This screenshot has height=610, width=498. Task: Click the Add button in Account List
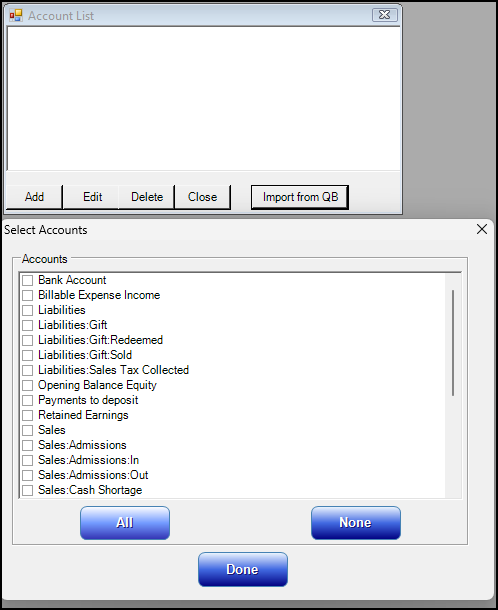(34, 197)
